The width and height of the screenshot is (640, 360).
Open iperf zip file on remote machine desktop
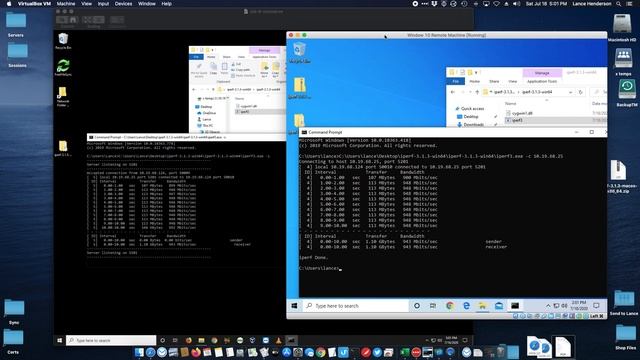pos(300,88)
